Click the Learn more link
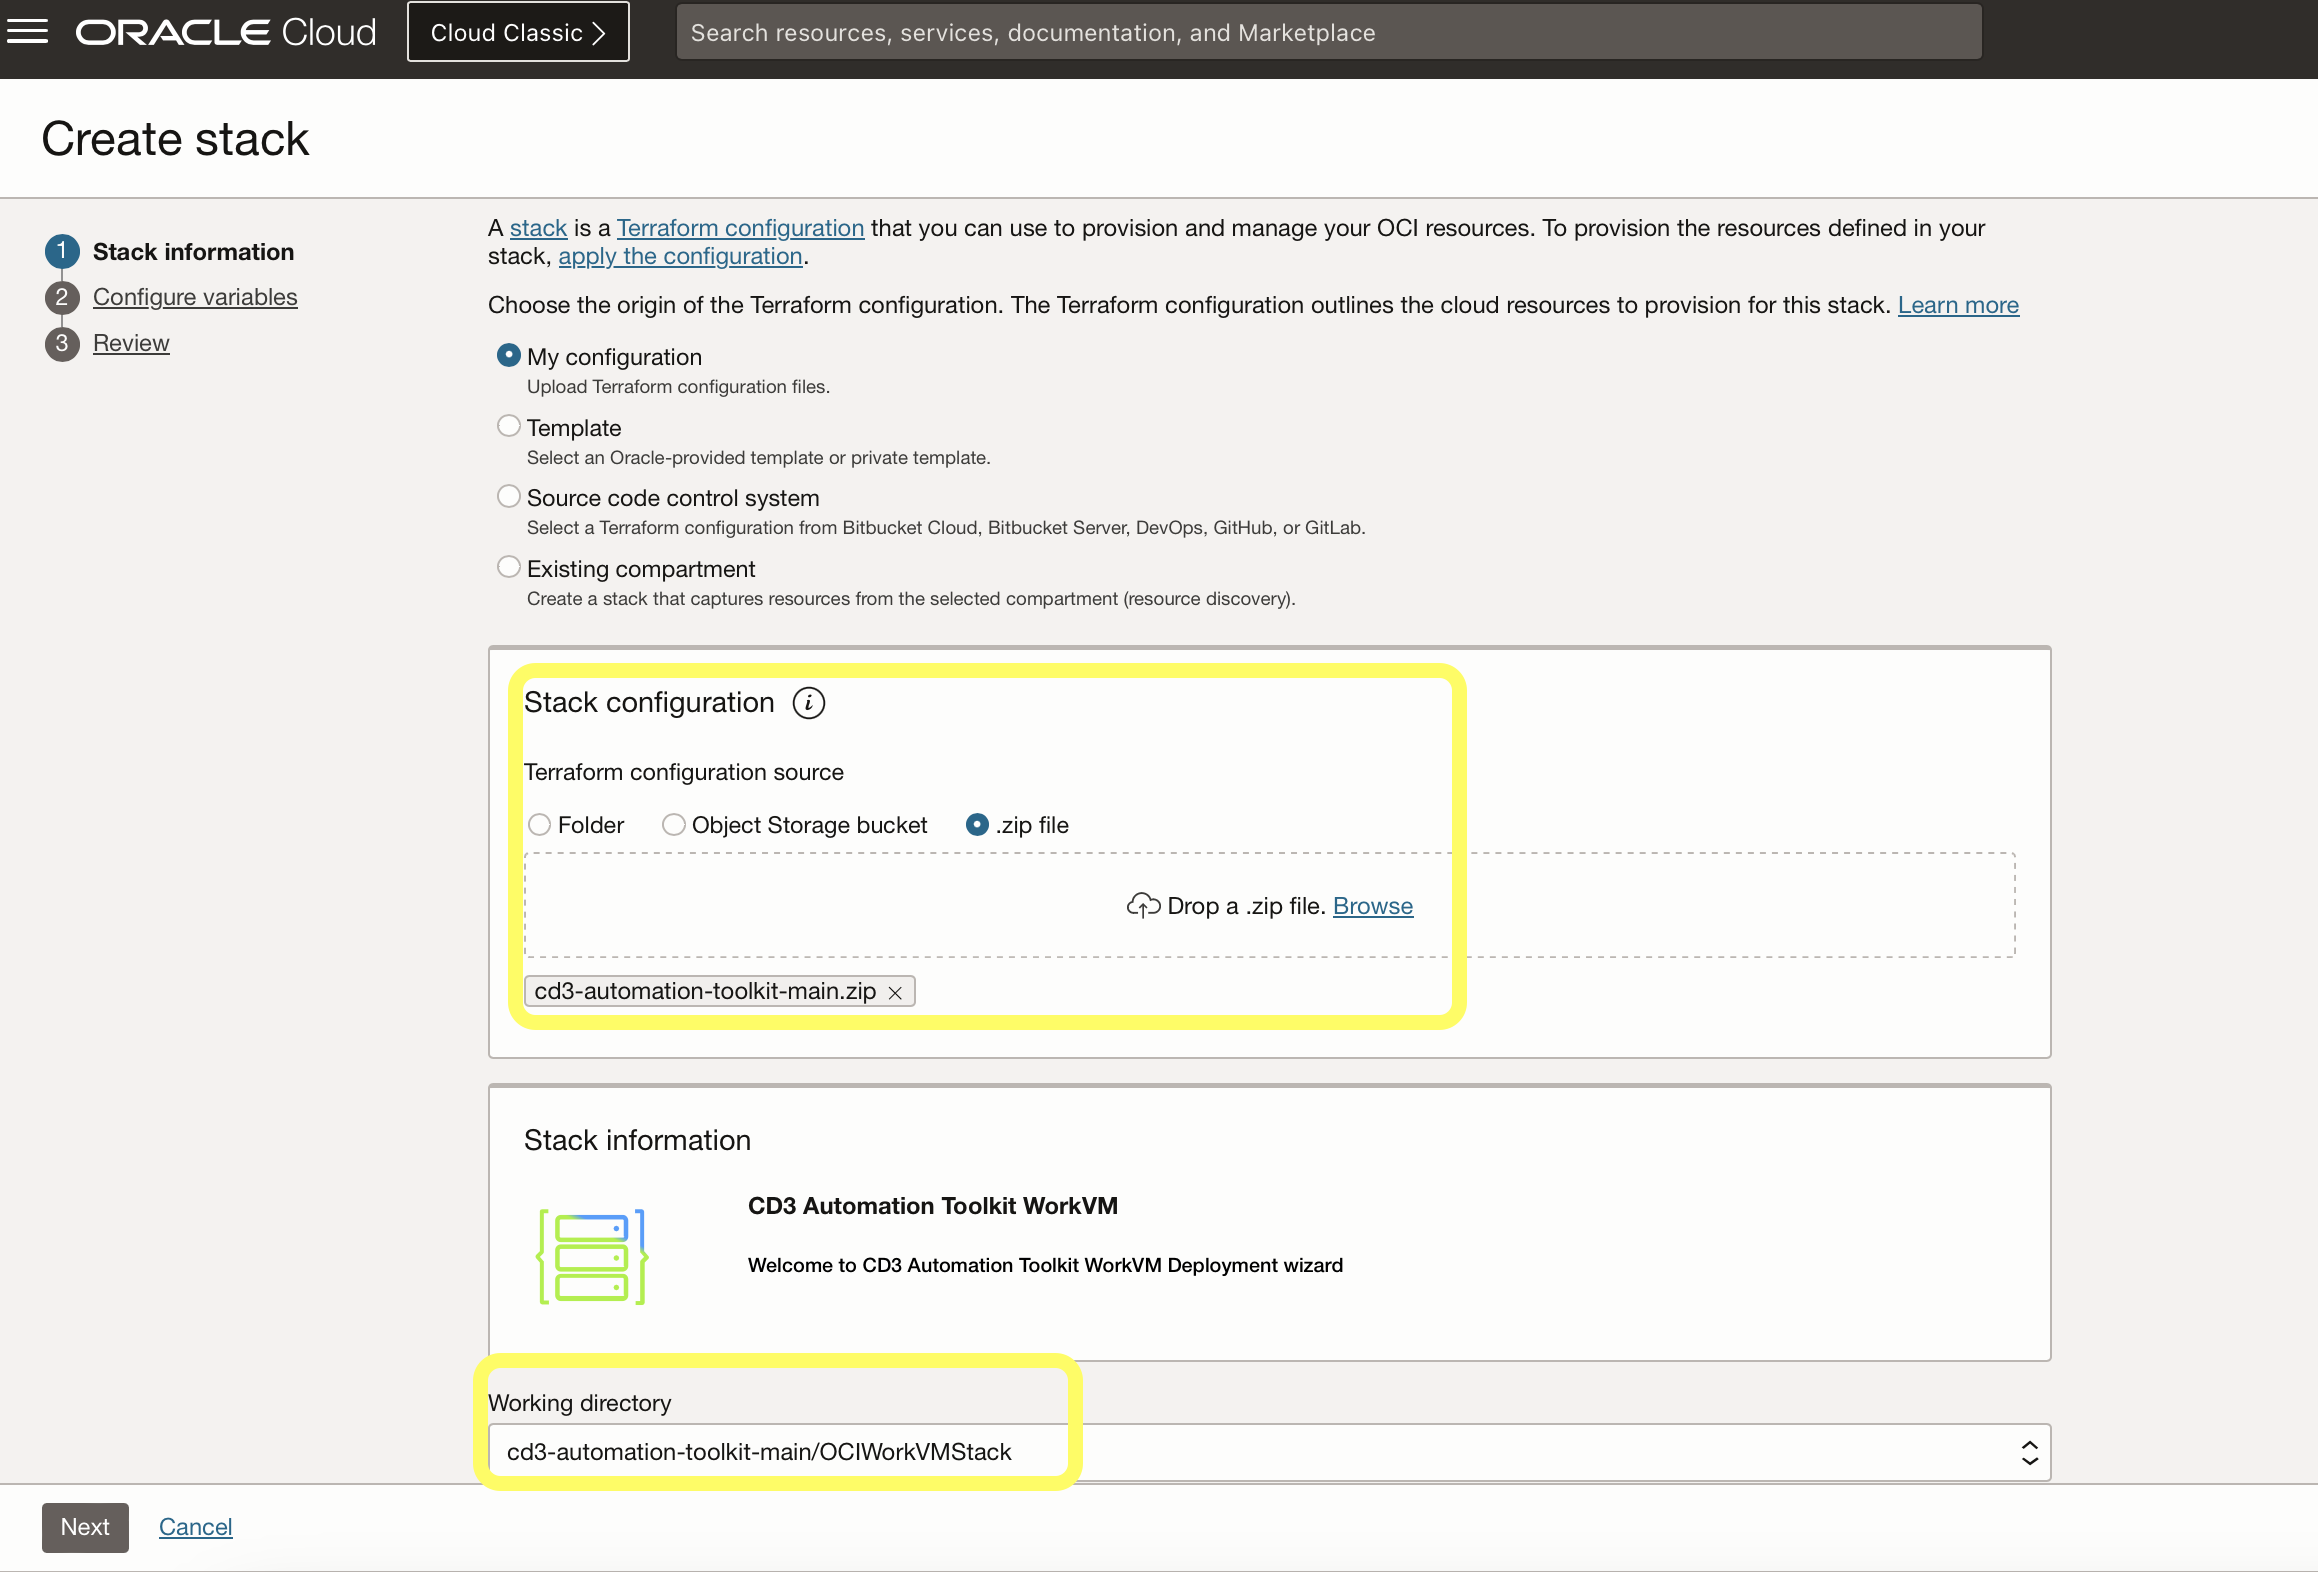 click(x=1958, y=305)
